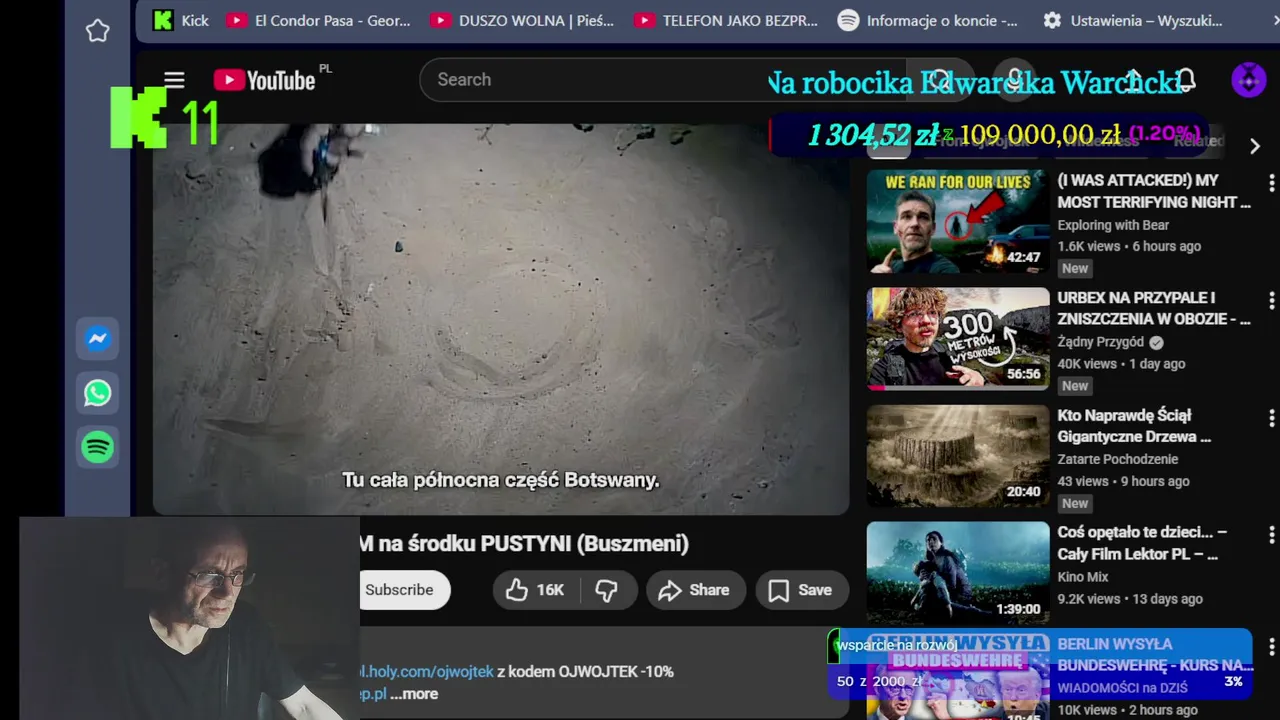Click the 56:56 duration badge
The height and width of the screenshot is (720, 1280).
point(1023,374)
